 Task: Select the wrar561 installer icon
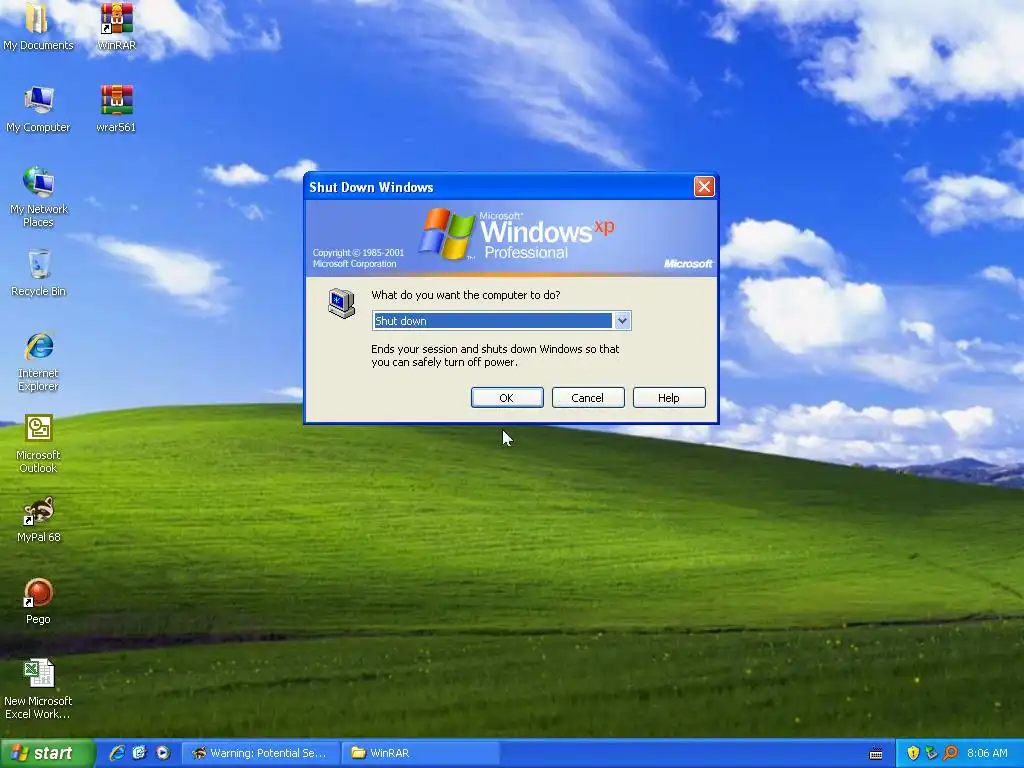(116, 108)
